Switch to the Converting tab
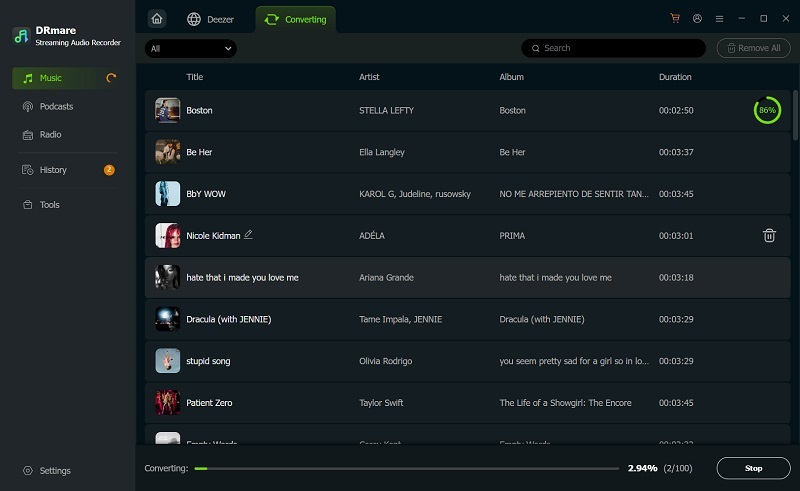The image size is (800, 491). pyautogui.click(x=295, y=19)
